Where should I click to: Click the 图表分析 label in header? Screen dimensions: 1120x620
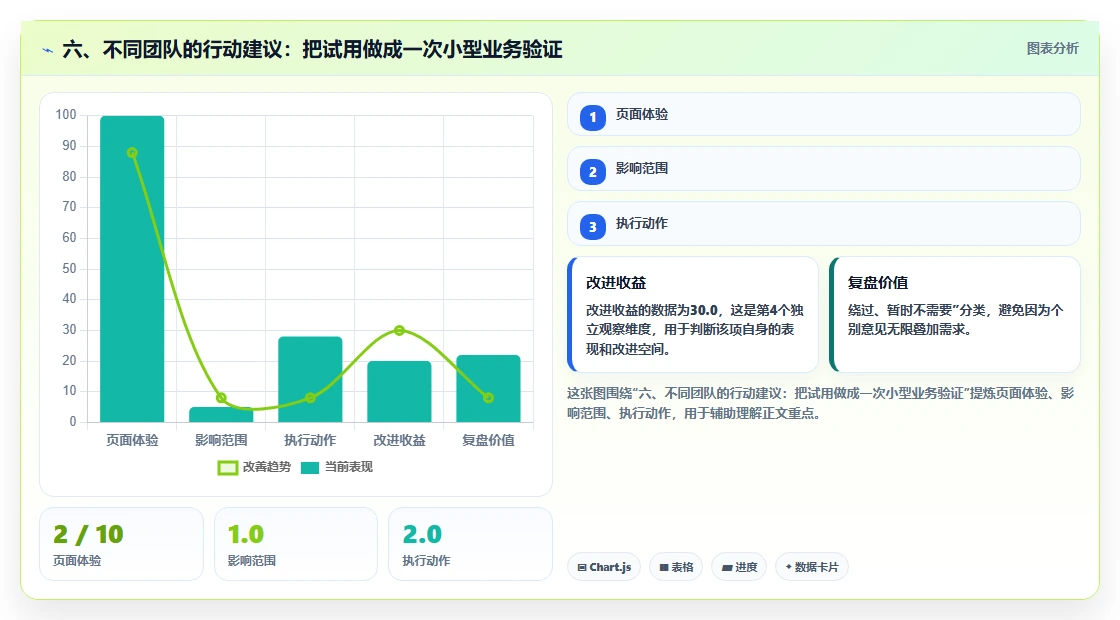click(x=1052, y=49)
